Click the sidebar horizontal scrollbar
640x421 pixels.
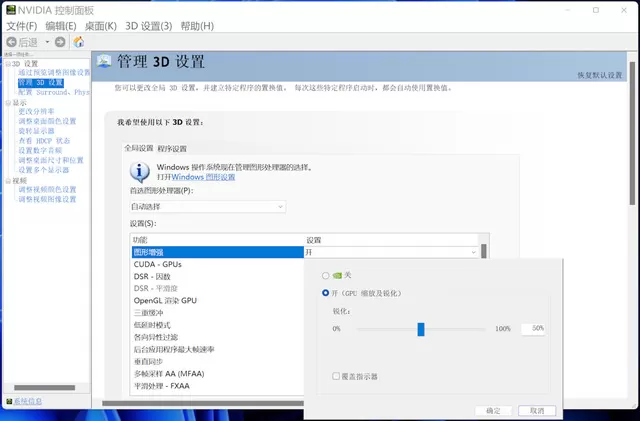(x=45, y=388)
